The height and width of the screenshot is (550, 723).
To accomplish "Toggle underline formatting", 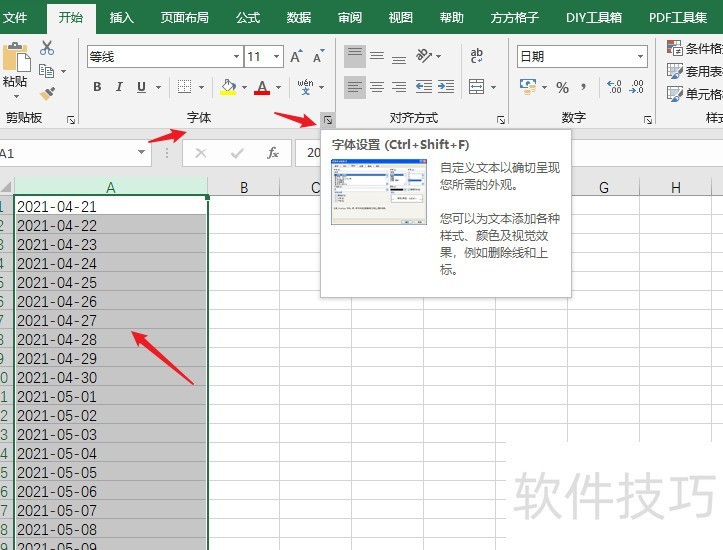I will (x=142, y=87).
